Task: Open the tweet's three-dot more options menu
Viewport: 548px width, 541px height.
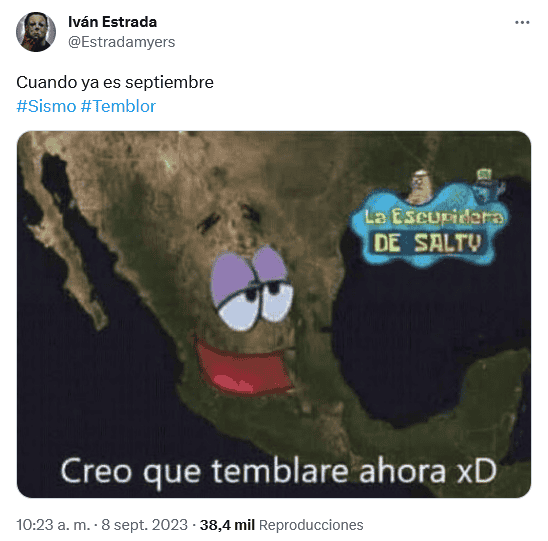Action: pos(522,23)
